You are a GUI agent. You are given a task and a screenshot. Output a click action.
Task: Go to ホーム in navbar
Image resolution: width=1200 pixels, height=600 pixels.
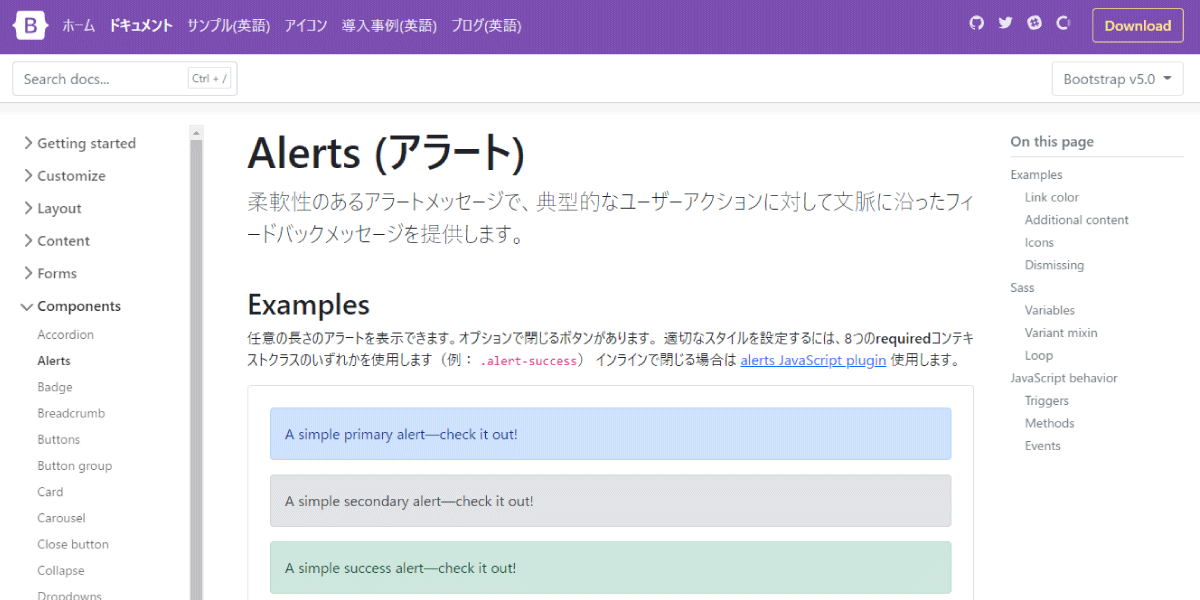(x=79, y=26)
